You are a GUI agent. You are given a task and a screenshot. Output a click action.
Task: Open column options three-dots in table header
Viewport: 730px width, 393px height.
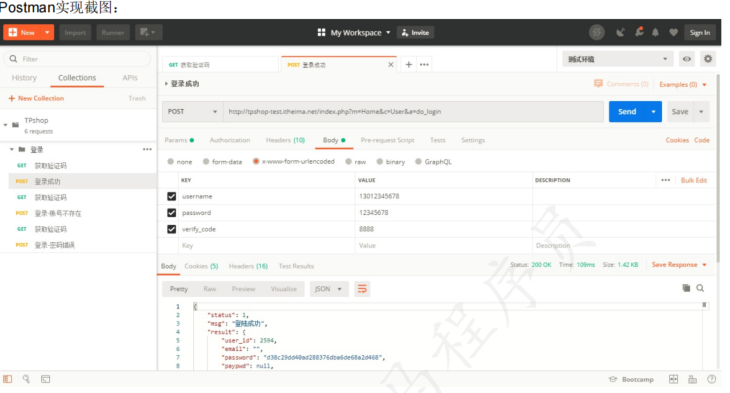(x=666, y=180)
